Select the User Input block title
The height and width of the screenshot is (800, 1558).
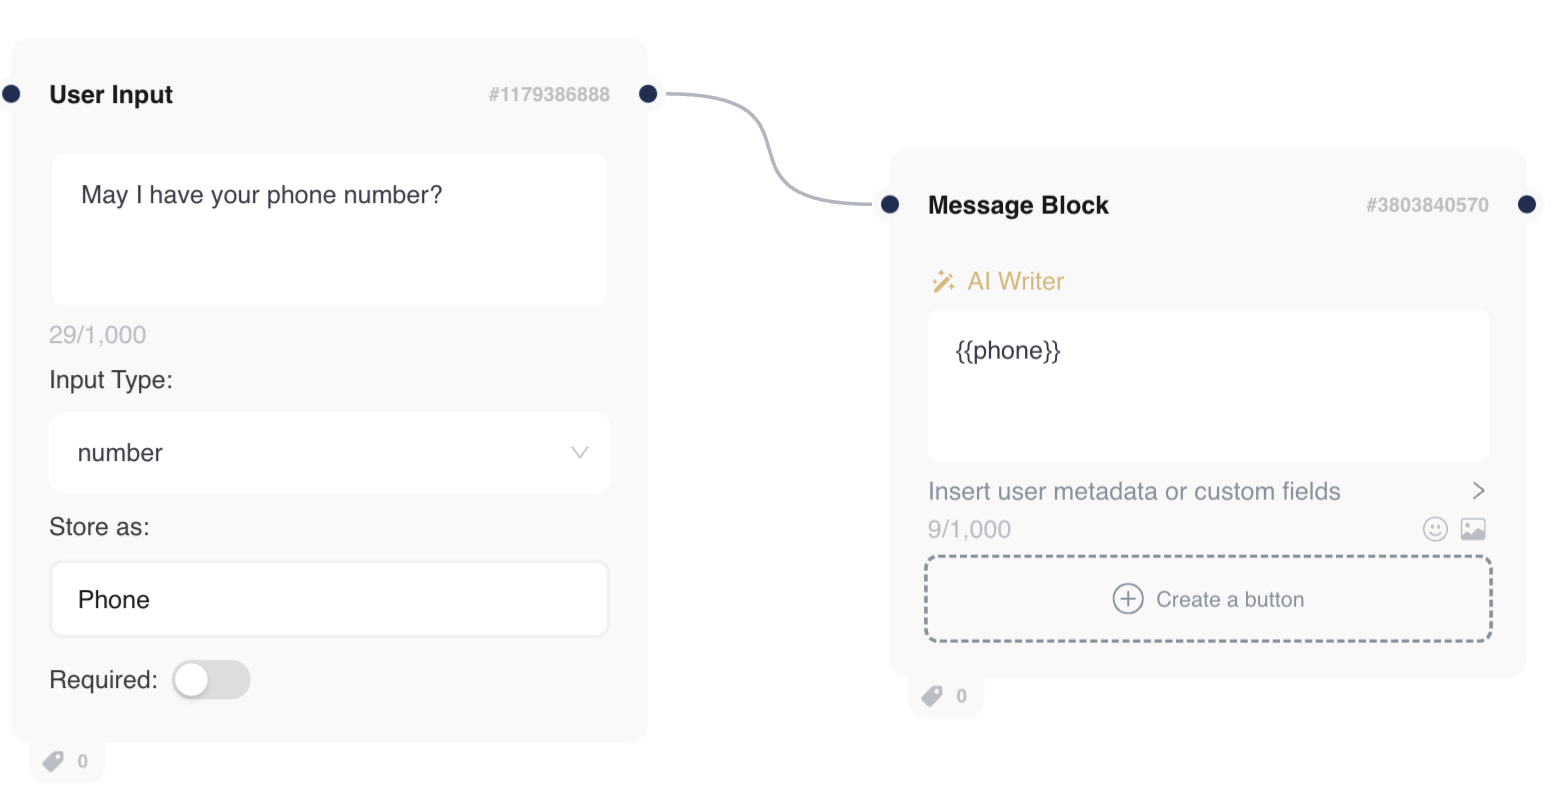pos(111,95)
